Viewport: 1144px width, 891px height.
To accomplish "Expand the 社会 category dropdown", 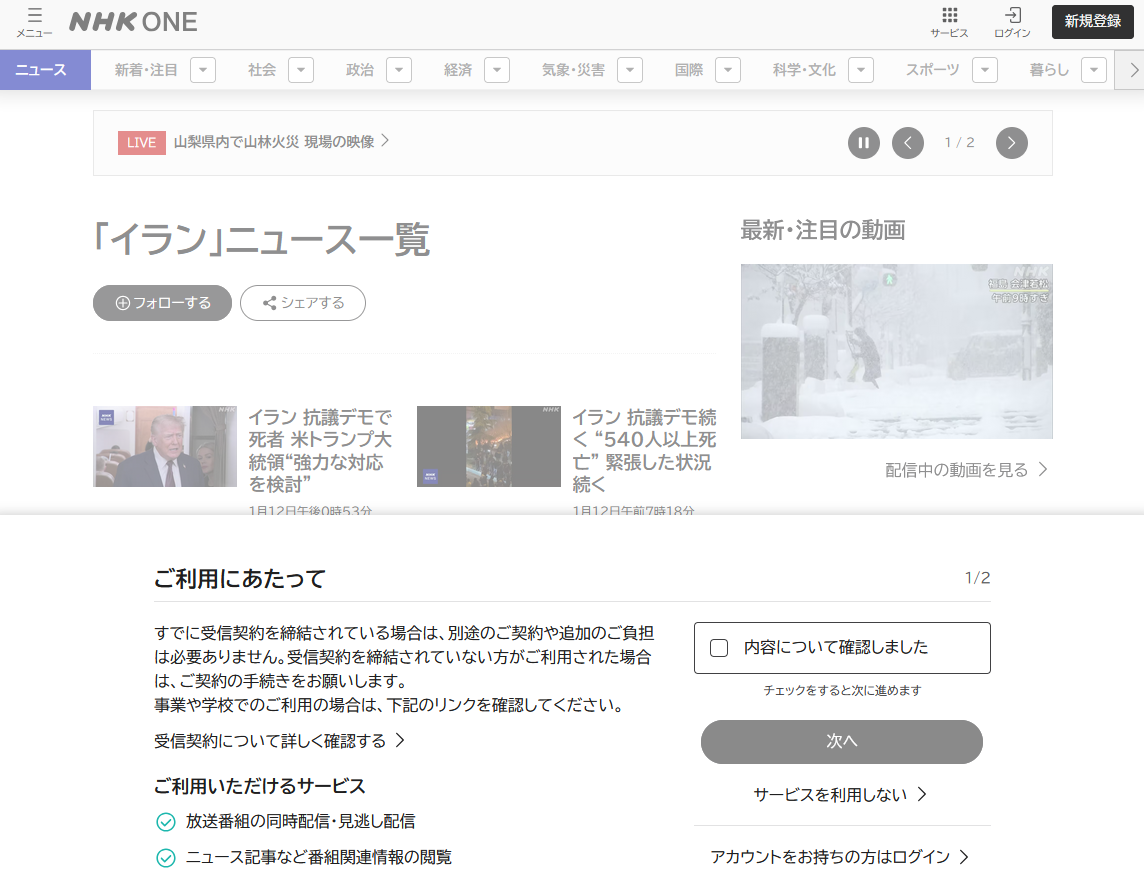I will click(301, 70).
